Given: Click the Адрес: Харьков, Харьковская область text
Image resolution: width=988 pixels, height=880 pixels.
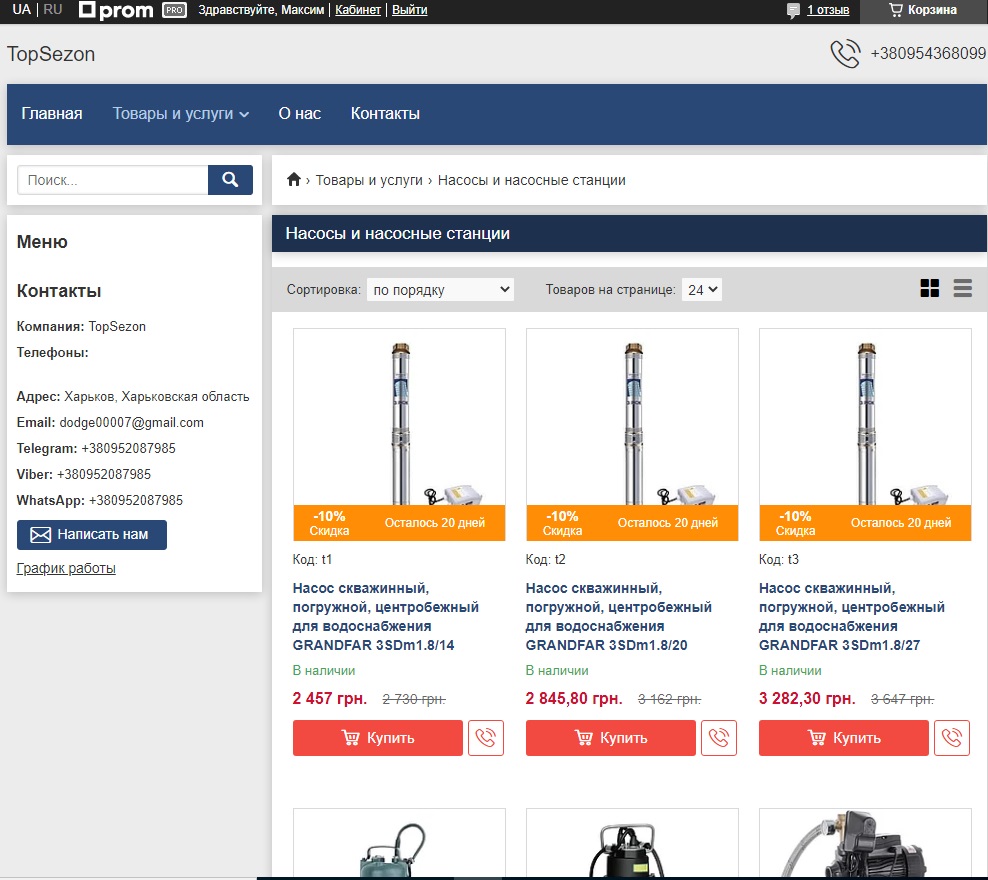Looking at the screenshot, I should click(133, 397).
